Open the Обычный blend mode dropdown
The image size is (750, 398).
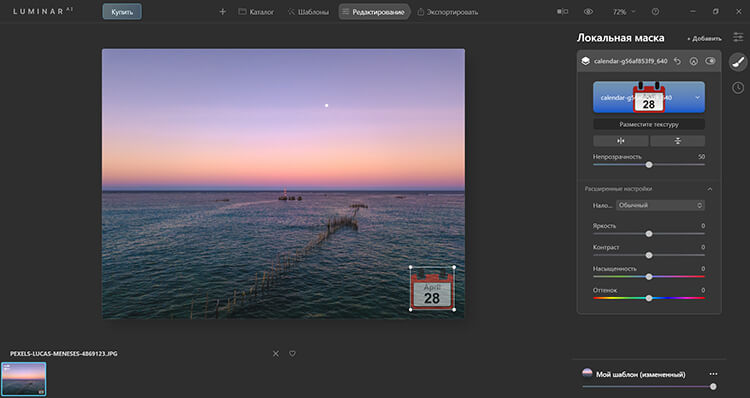(660, 205)
